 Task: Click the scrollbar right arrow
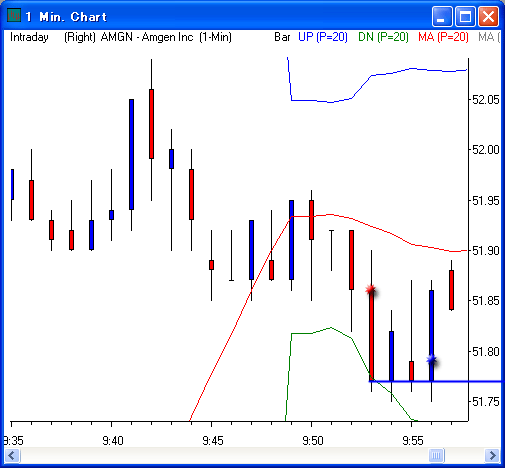492,455
